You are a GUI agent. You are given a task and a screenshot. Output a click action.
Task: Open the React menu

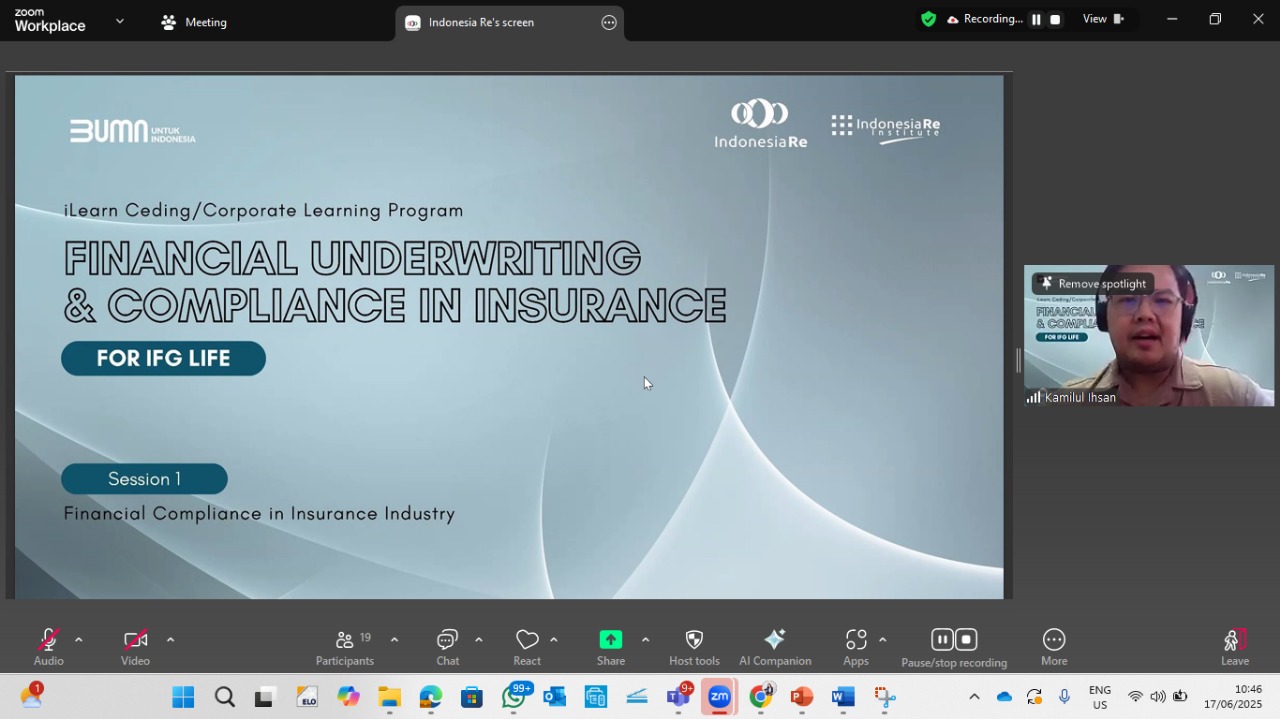527,647
